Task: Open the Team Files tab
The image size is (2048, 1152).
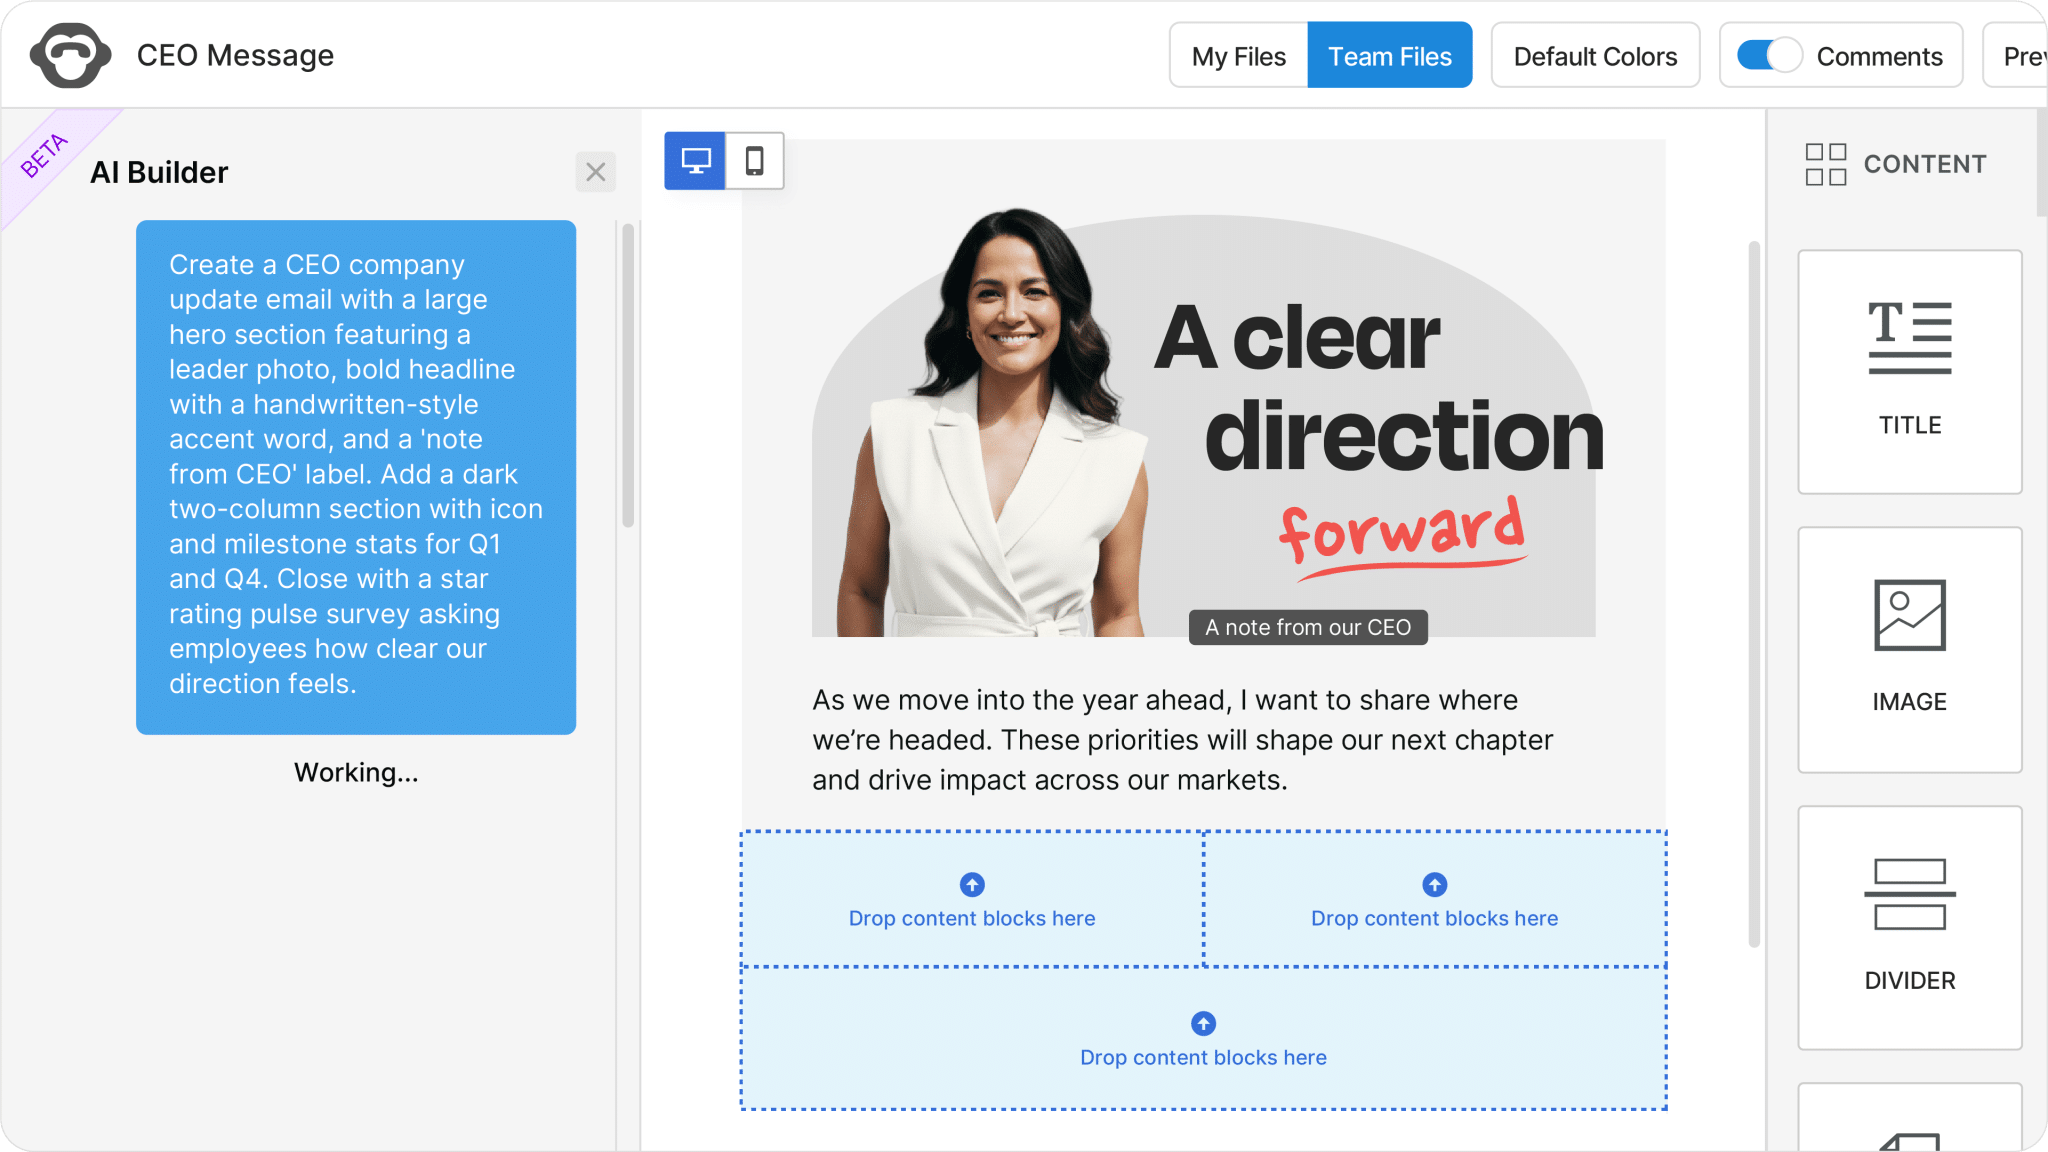Action: click(x=1390, y=56)
